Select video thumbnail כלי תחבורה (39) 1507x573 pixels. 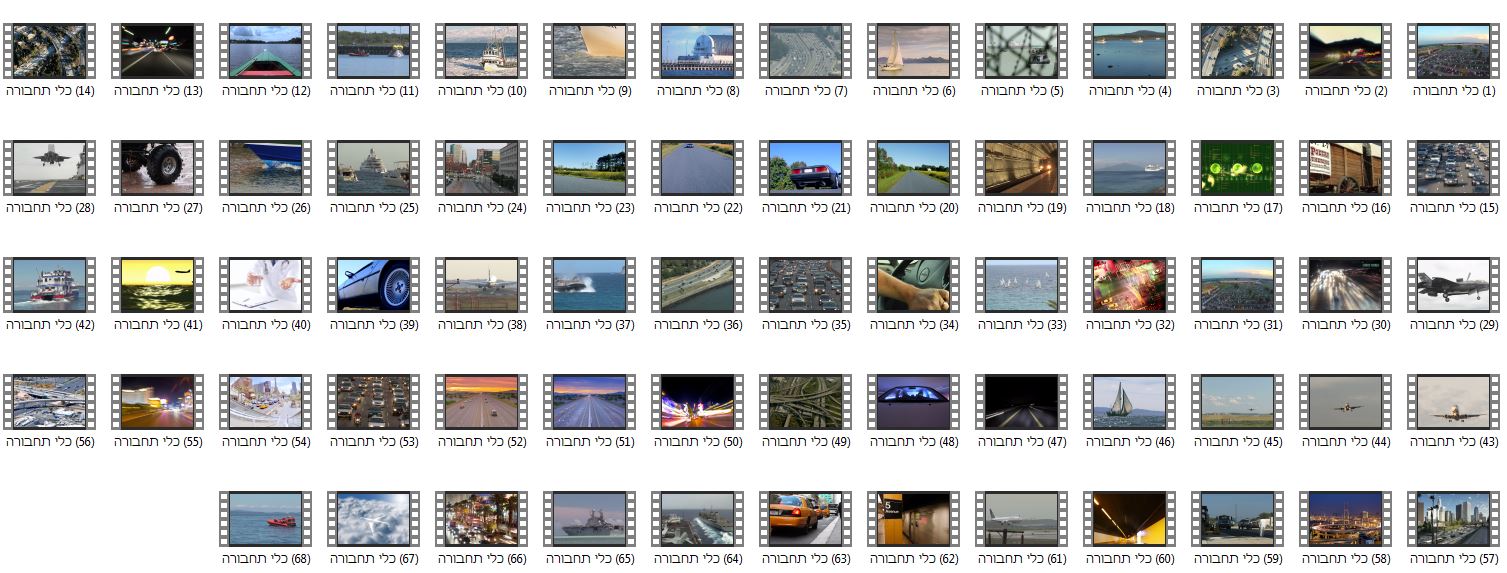pos(373,285)
